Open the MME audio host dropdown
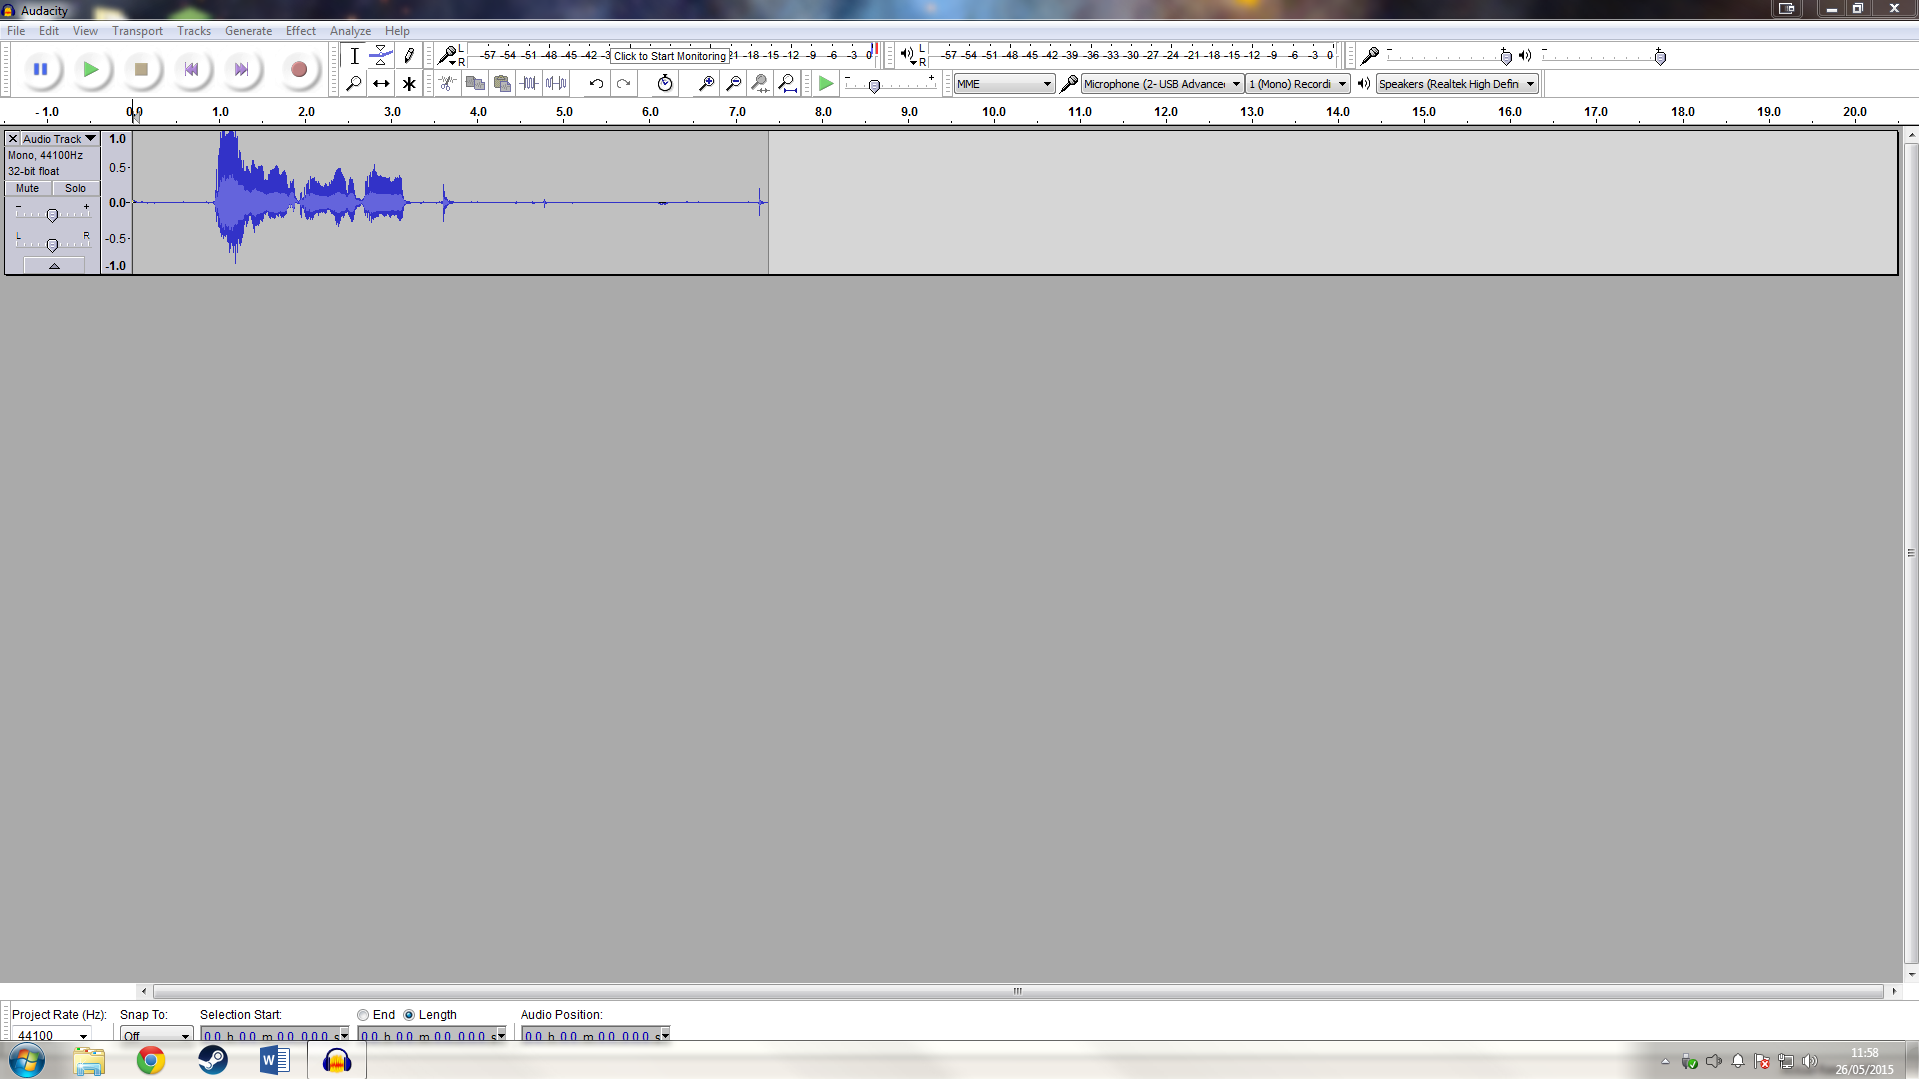 (1004, 84)
